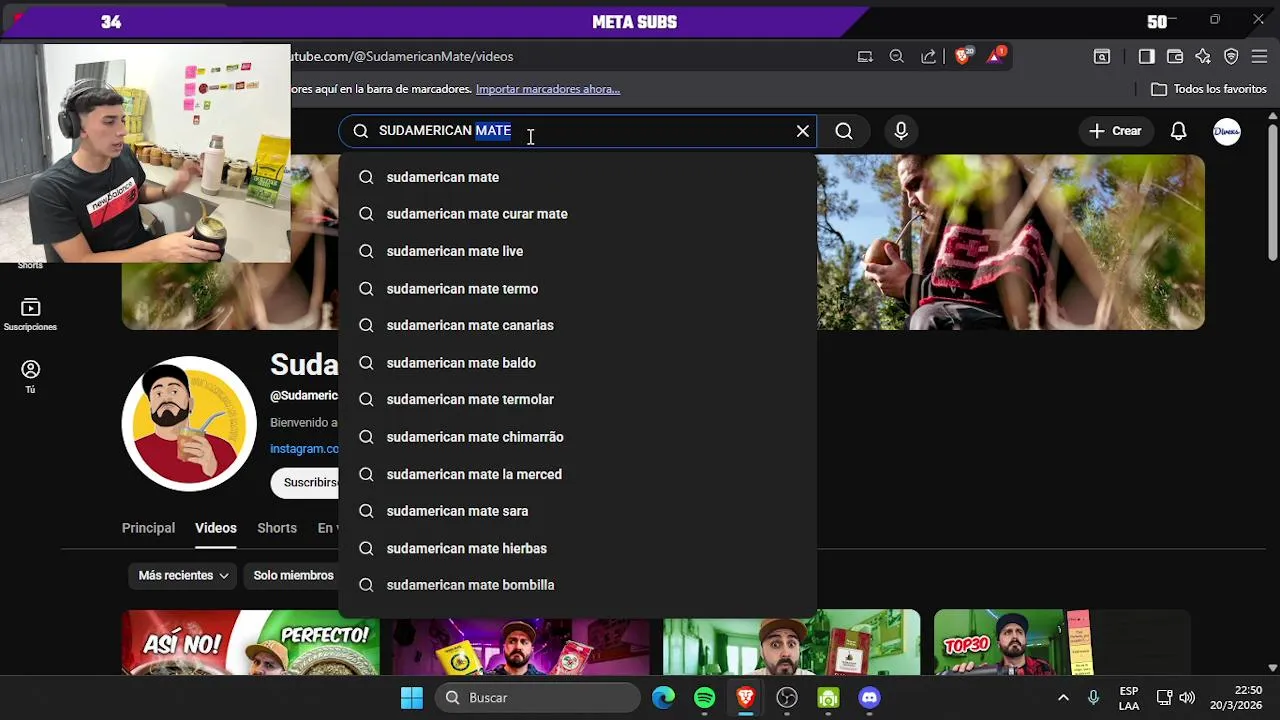Select suggestion "sudamerican mate termo"

tap(577, 289)
